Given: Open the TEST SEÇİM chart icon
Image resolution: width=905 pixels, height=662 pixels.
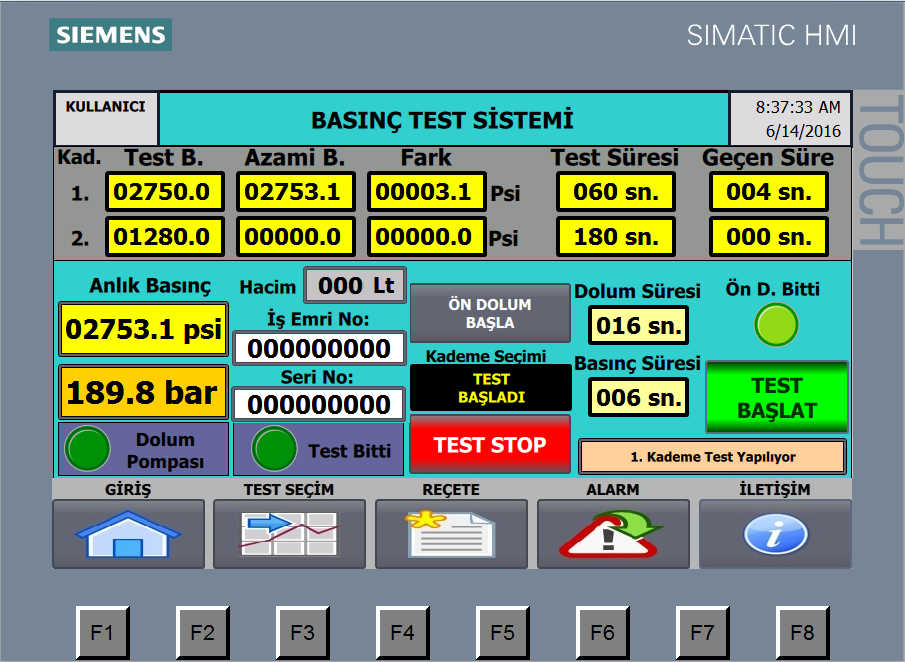Looking at the screenshot, I should (x=289, y=534).
